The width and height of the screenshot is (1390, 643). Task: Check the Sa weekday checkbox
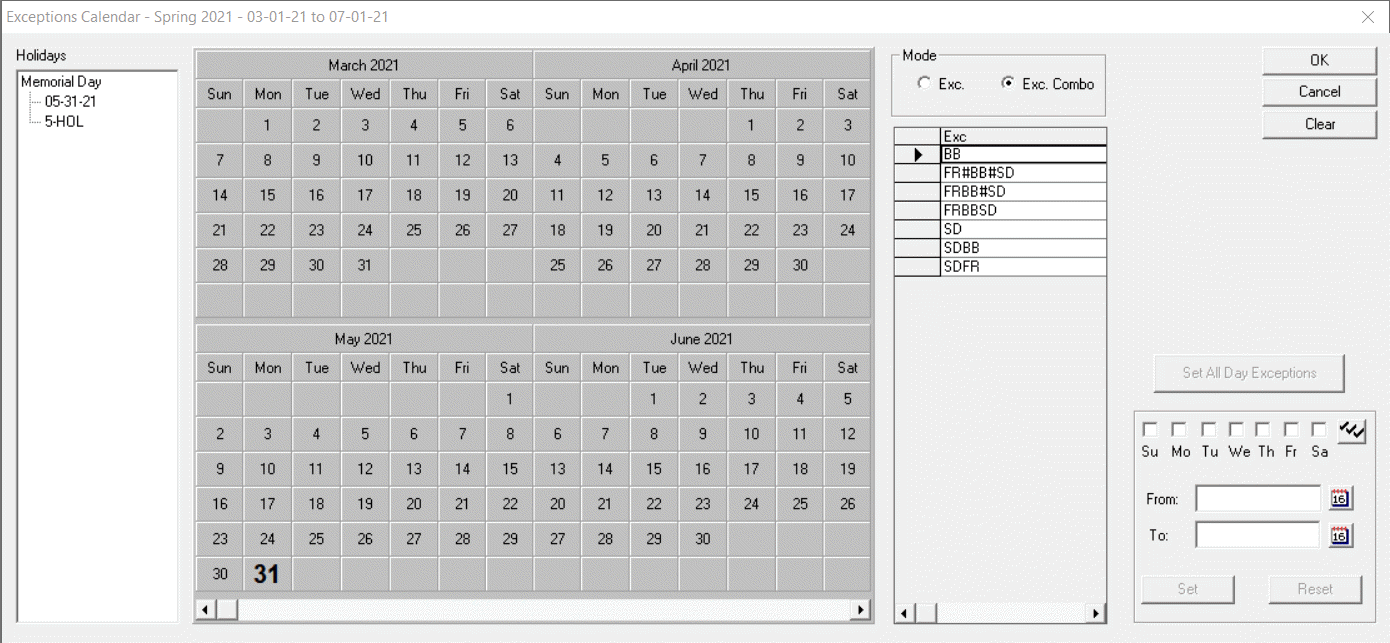tap(1319, 428)
